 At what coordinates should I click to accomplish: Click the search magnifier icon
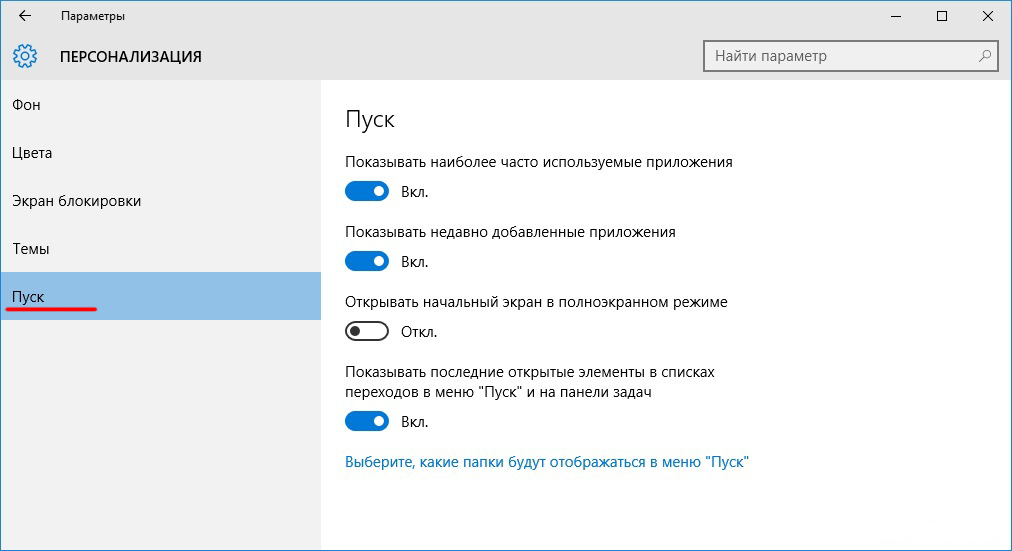(x=985, y=56)
